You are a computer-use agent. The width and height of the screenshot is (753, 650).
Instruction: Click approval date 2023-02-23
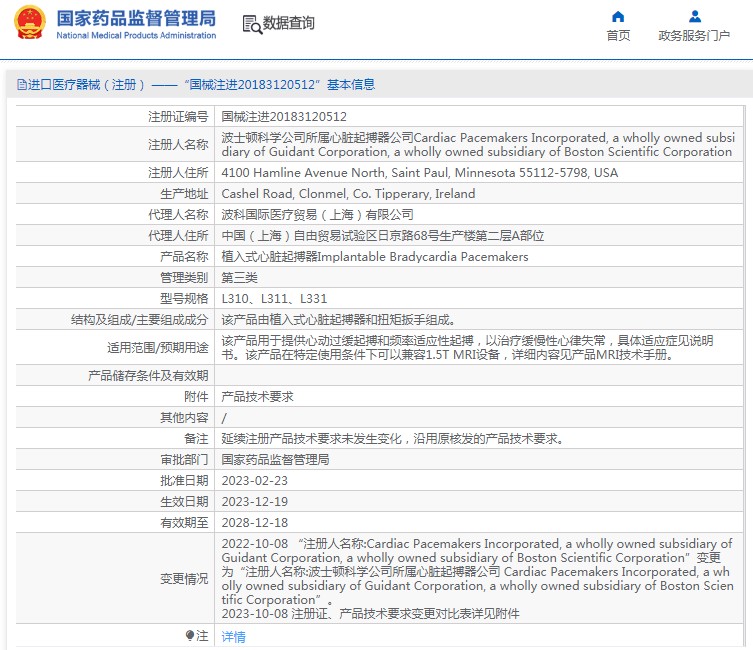point(255,481)
